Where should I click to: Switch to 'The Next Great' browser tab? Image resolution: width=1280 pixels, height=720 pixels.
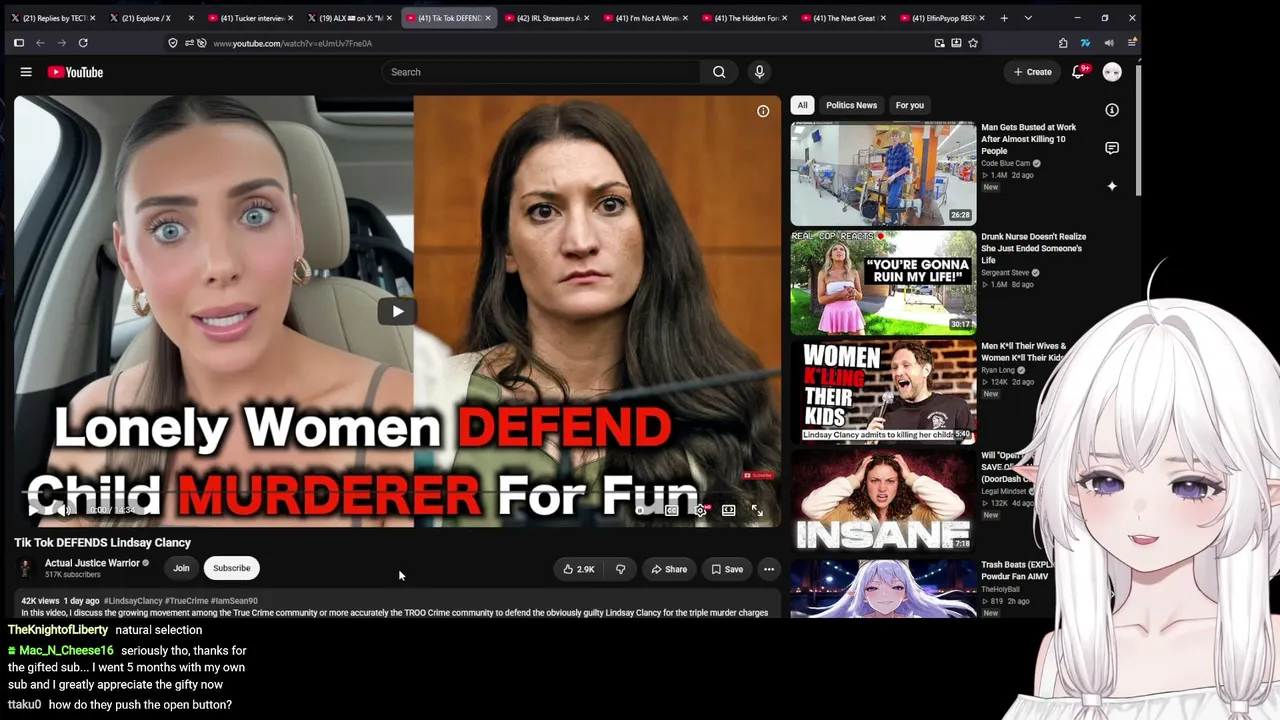point(843,18)
